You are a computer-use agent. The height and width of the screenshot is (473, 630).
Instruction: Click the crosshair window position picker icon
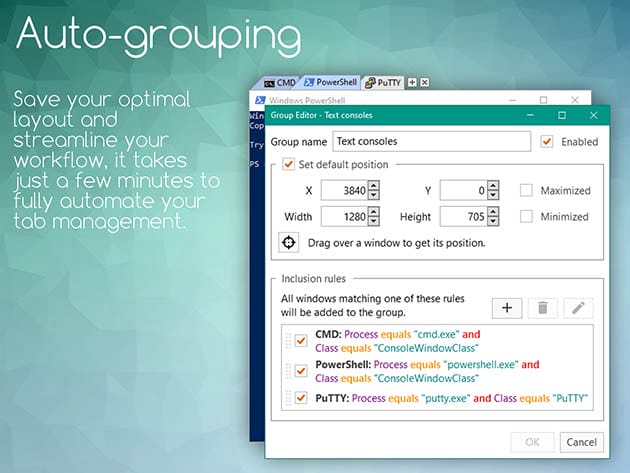coord(289,242)
